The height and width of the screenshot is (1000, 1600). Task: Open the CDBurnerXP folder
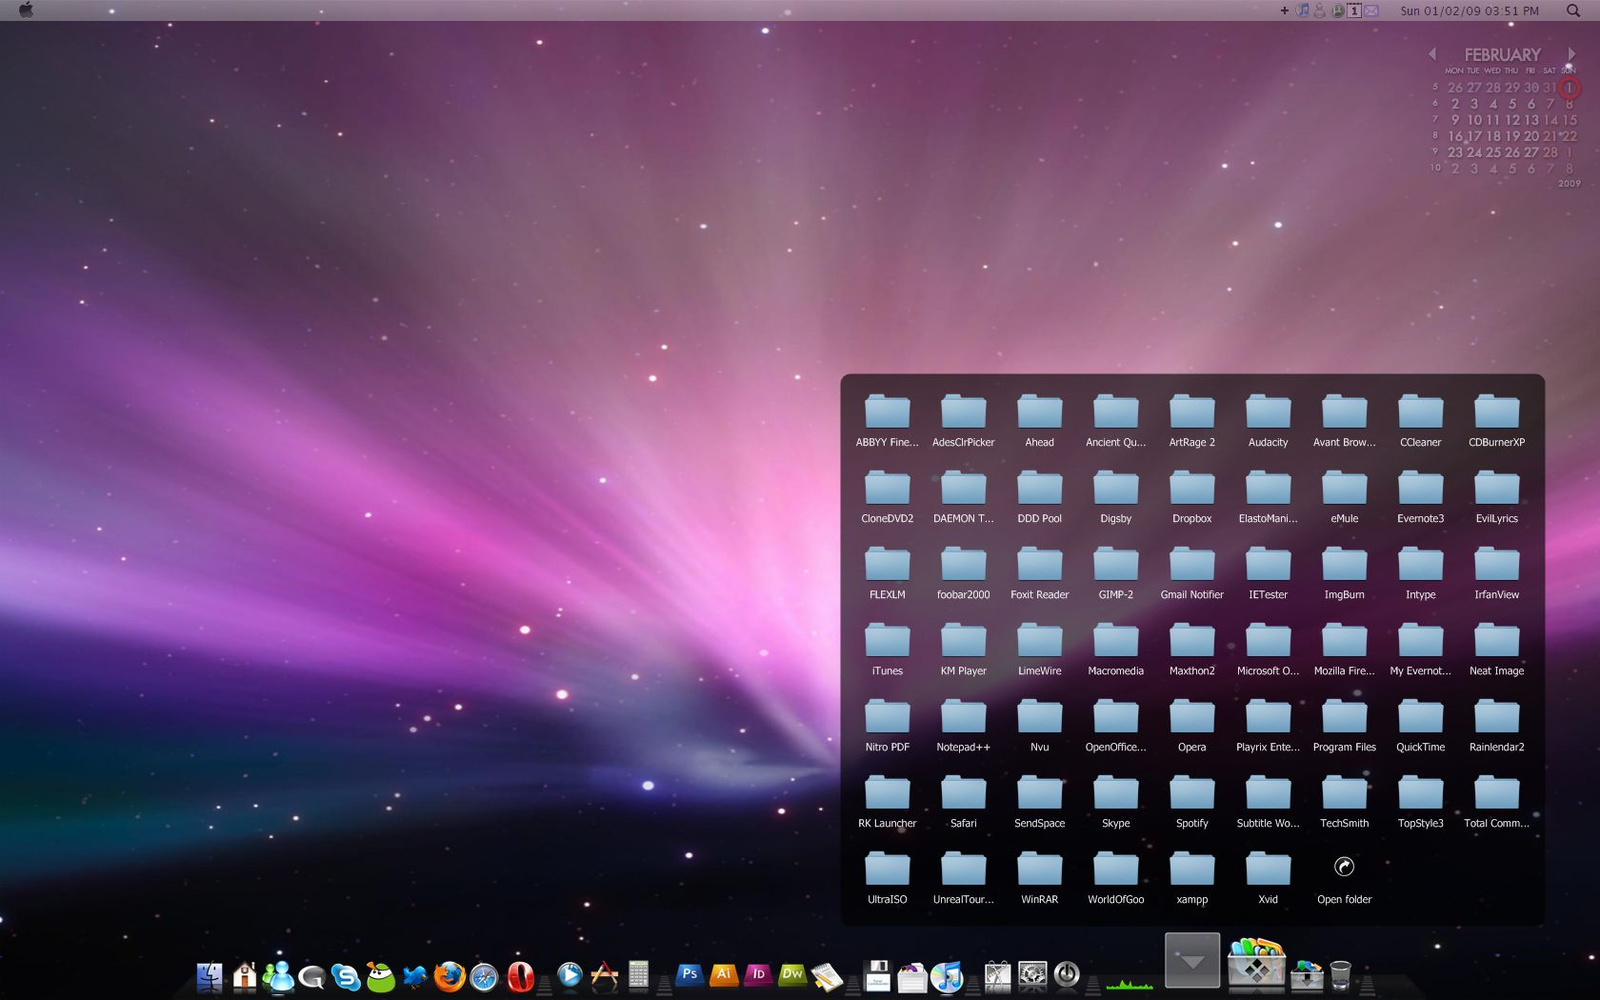point(1496,421)
